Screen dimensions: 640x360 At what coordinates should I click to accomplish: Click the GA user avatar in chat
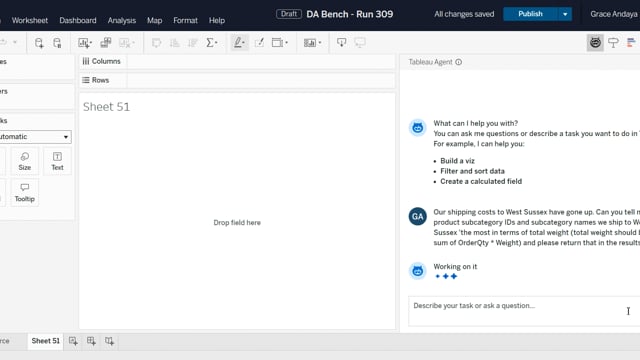[x=418, y=216]
